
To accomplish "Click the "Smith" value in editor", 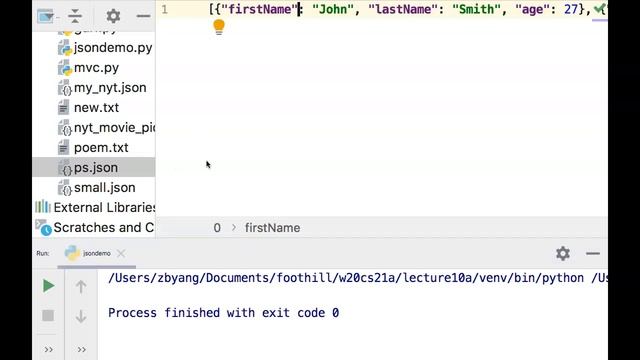I will tap(476, 9).
